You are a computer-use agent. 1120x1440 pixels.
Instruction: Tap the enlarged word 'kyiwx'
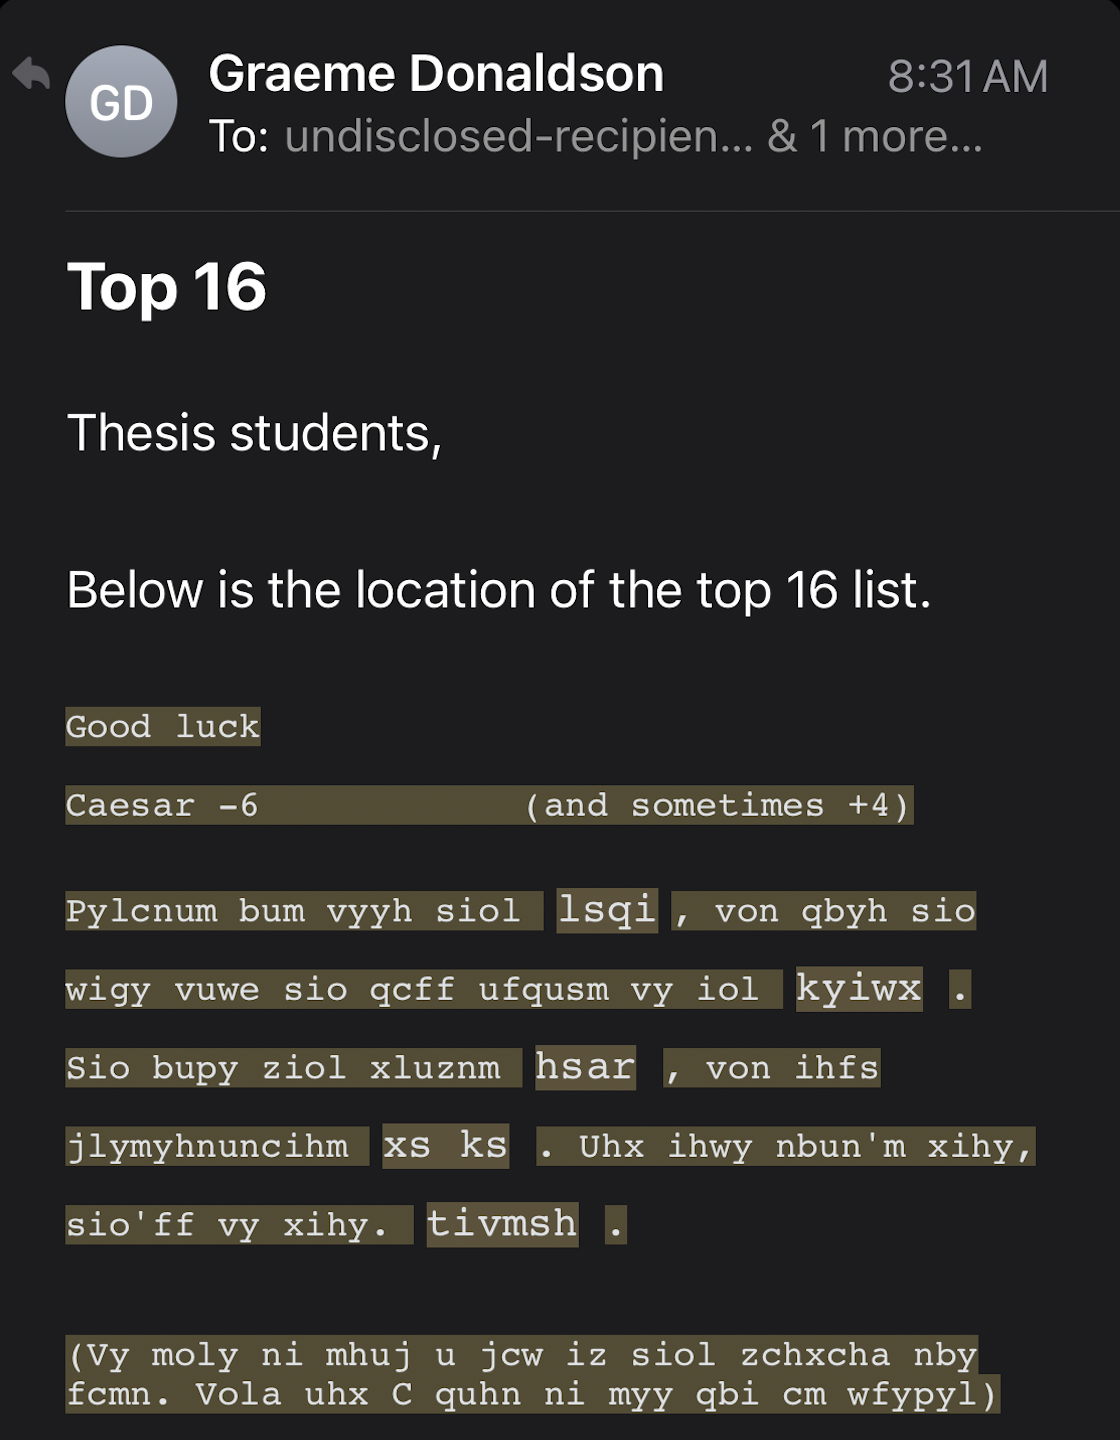859,988
